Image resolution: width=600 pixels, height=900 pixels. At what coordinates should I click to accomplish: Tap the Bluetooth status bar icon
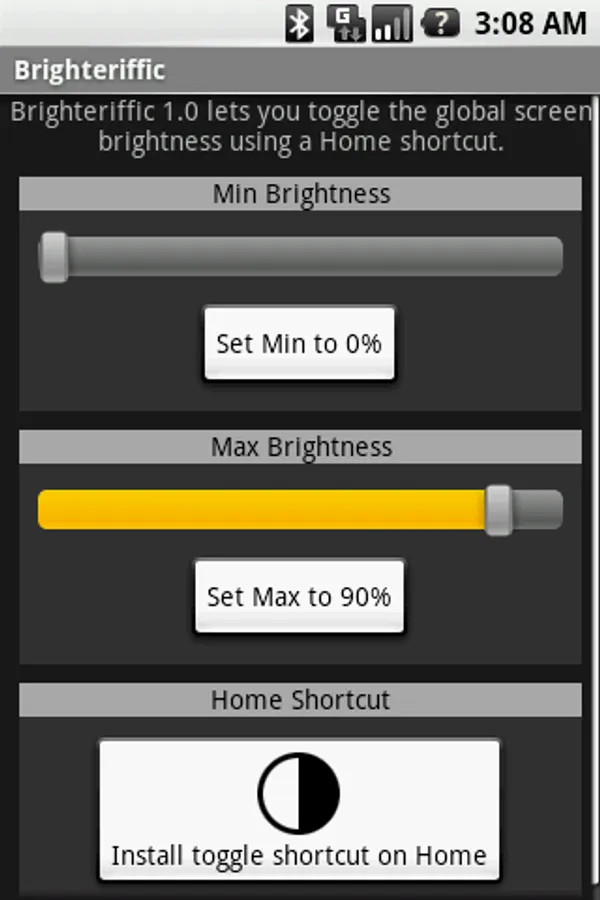click(299, 23)
